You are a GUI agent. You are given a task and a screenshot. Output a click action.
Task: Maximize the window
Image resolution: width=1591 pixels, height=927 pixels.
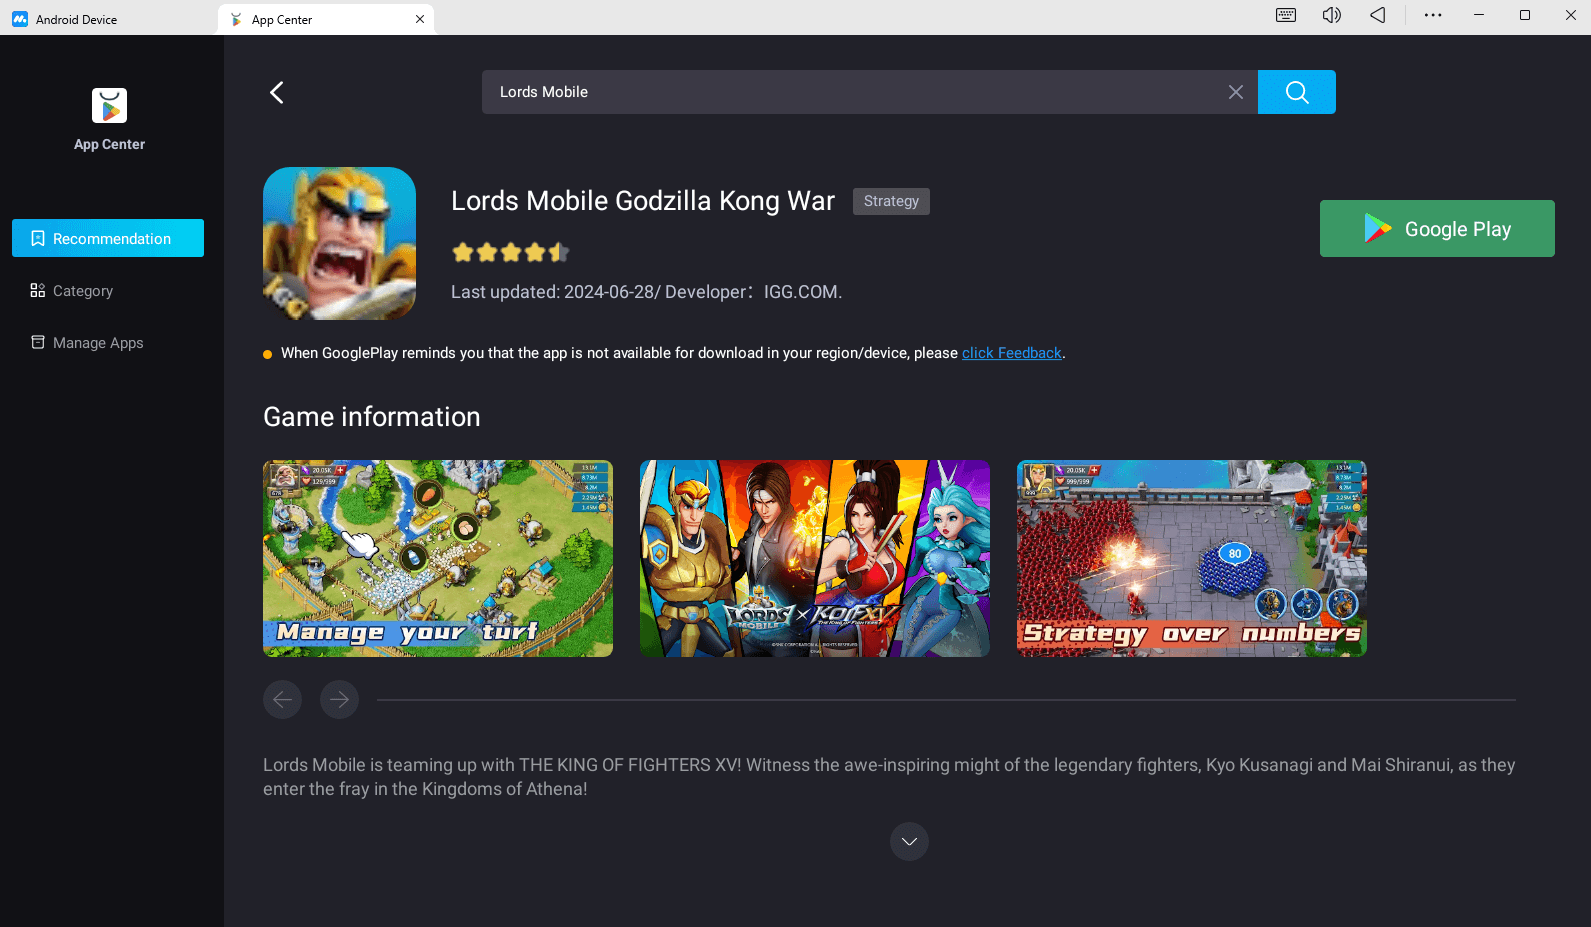point(1525,15)
